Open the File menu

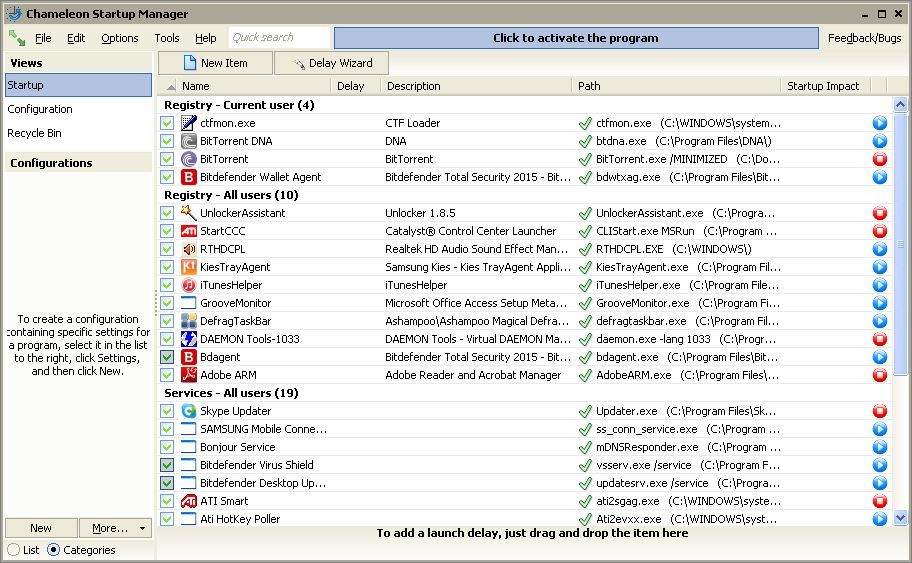(x=43, y=38)
